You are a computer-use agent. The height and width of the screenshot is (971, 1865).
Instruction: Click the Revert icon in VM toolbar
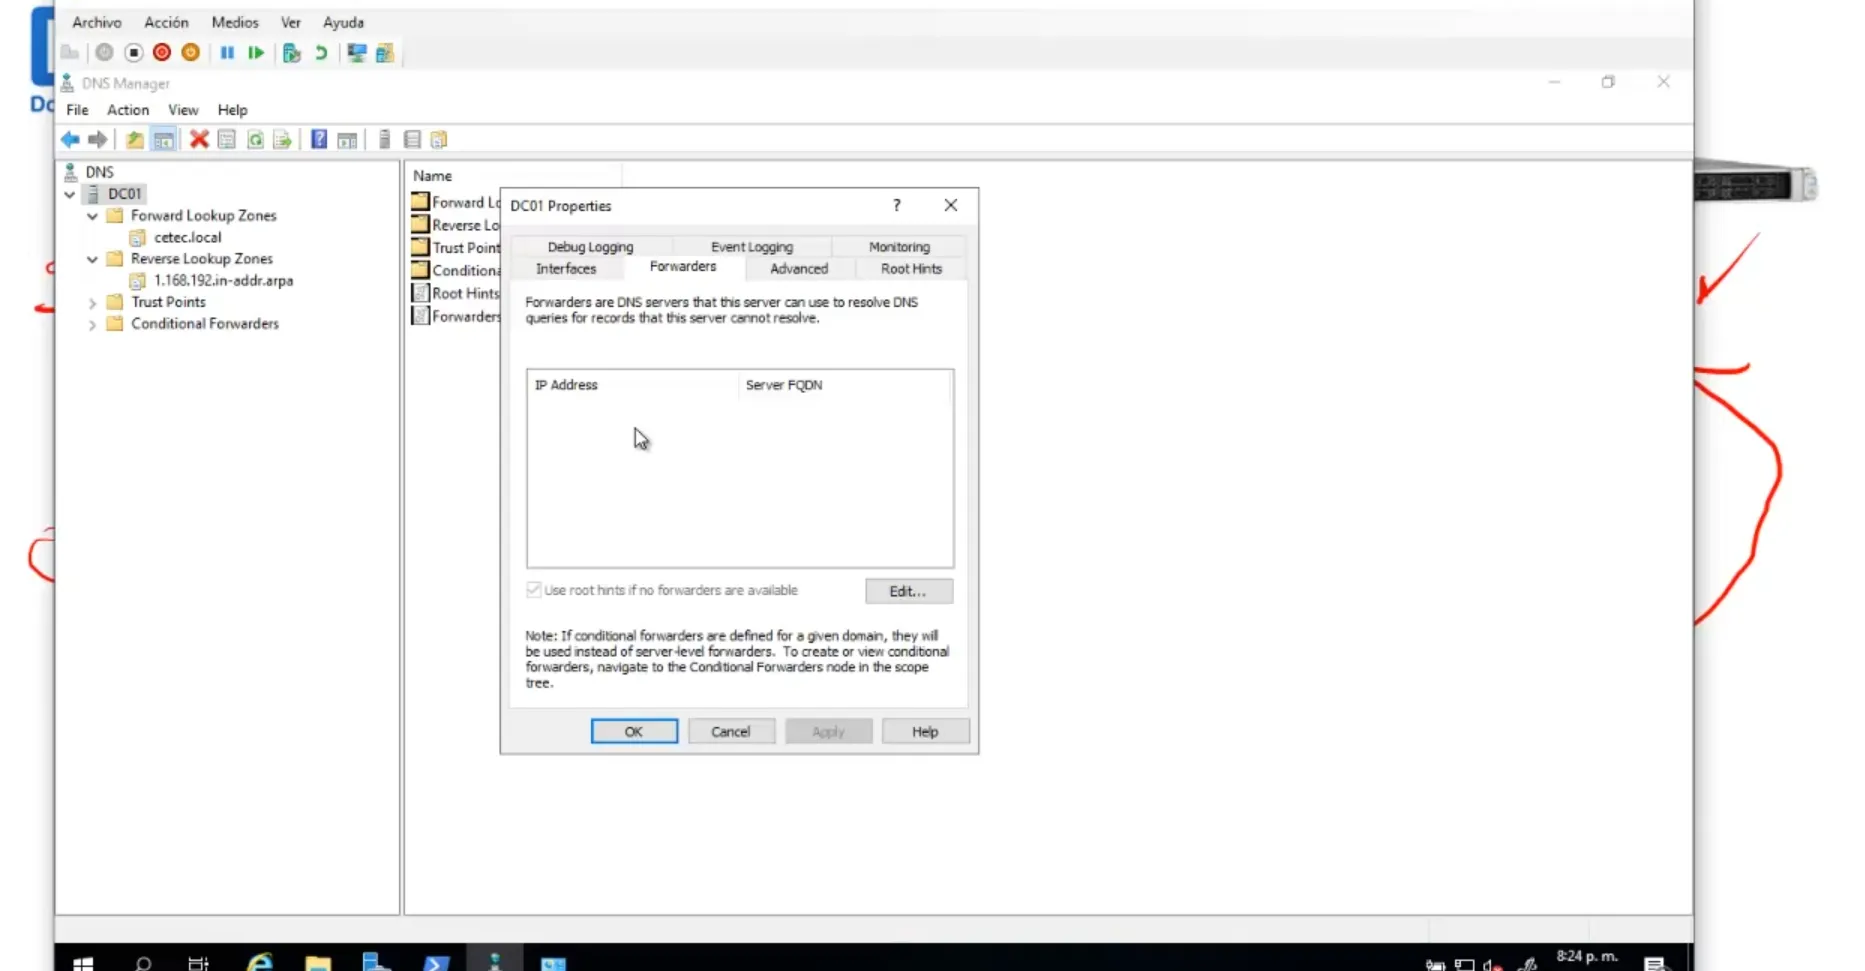click(321, 53)
